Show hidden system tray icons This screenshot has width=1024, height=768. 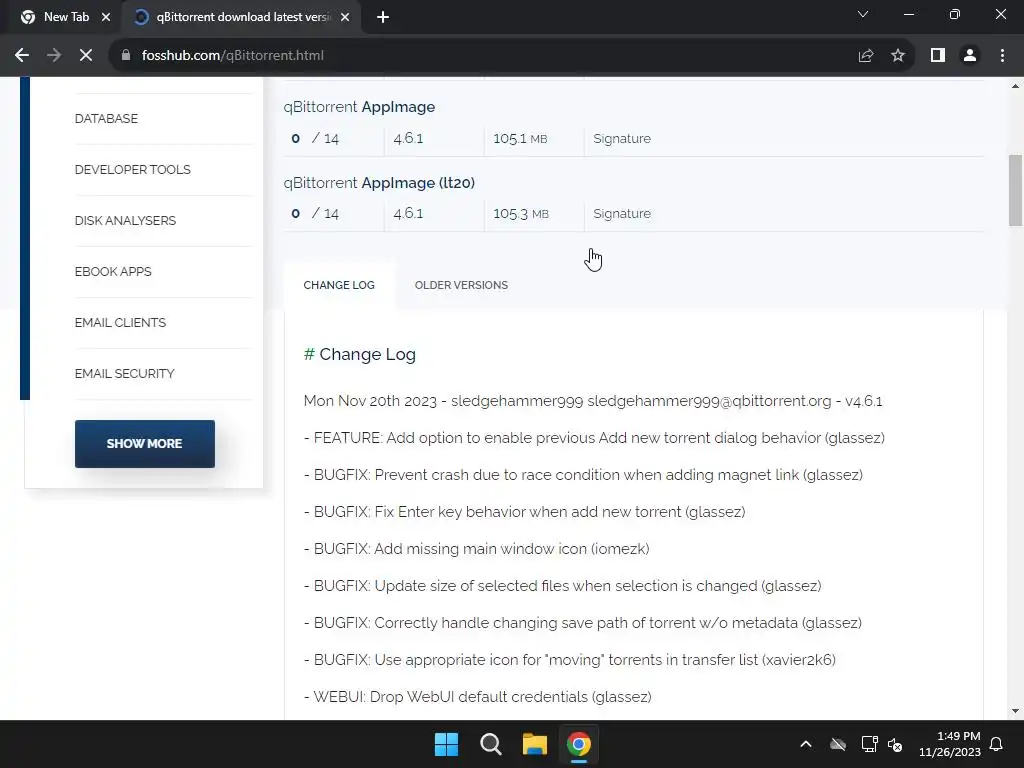click(x=806, y=744)
